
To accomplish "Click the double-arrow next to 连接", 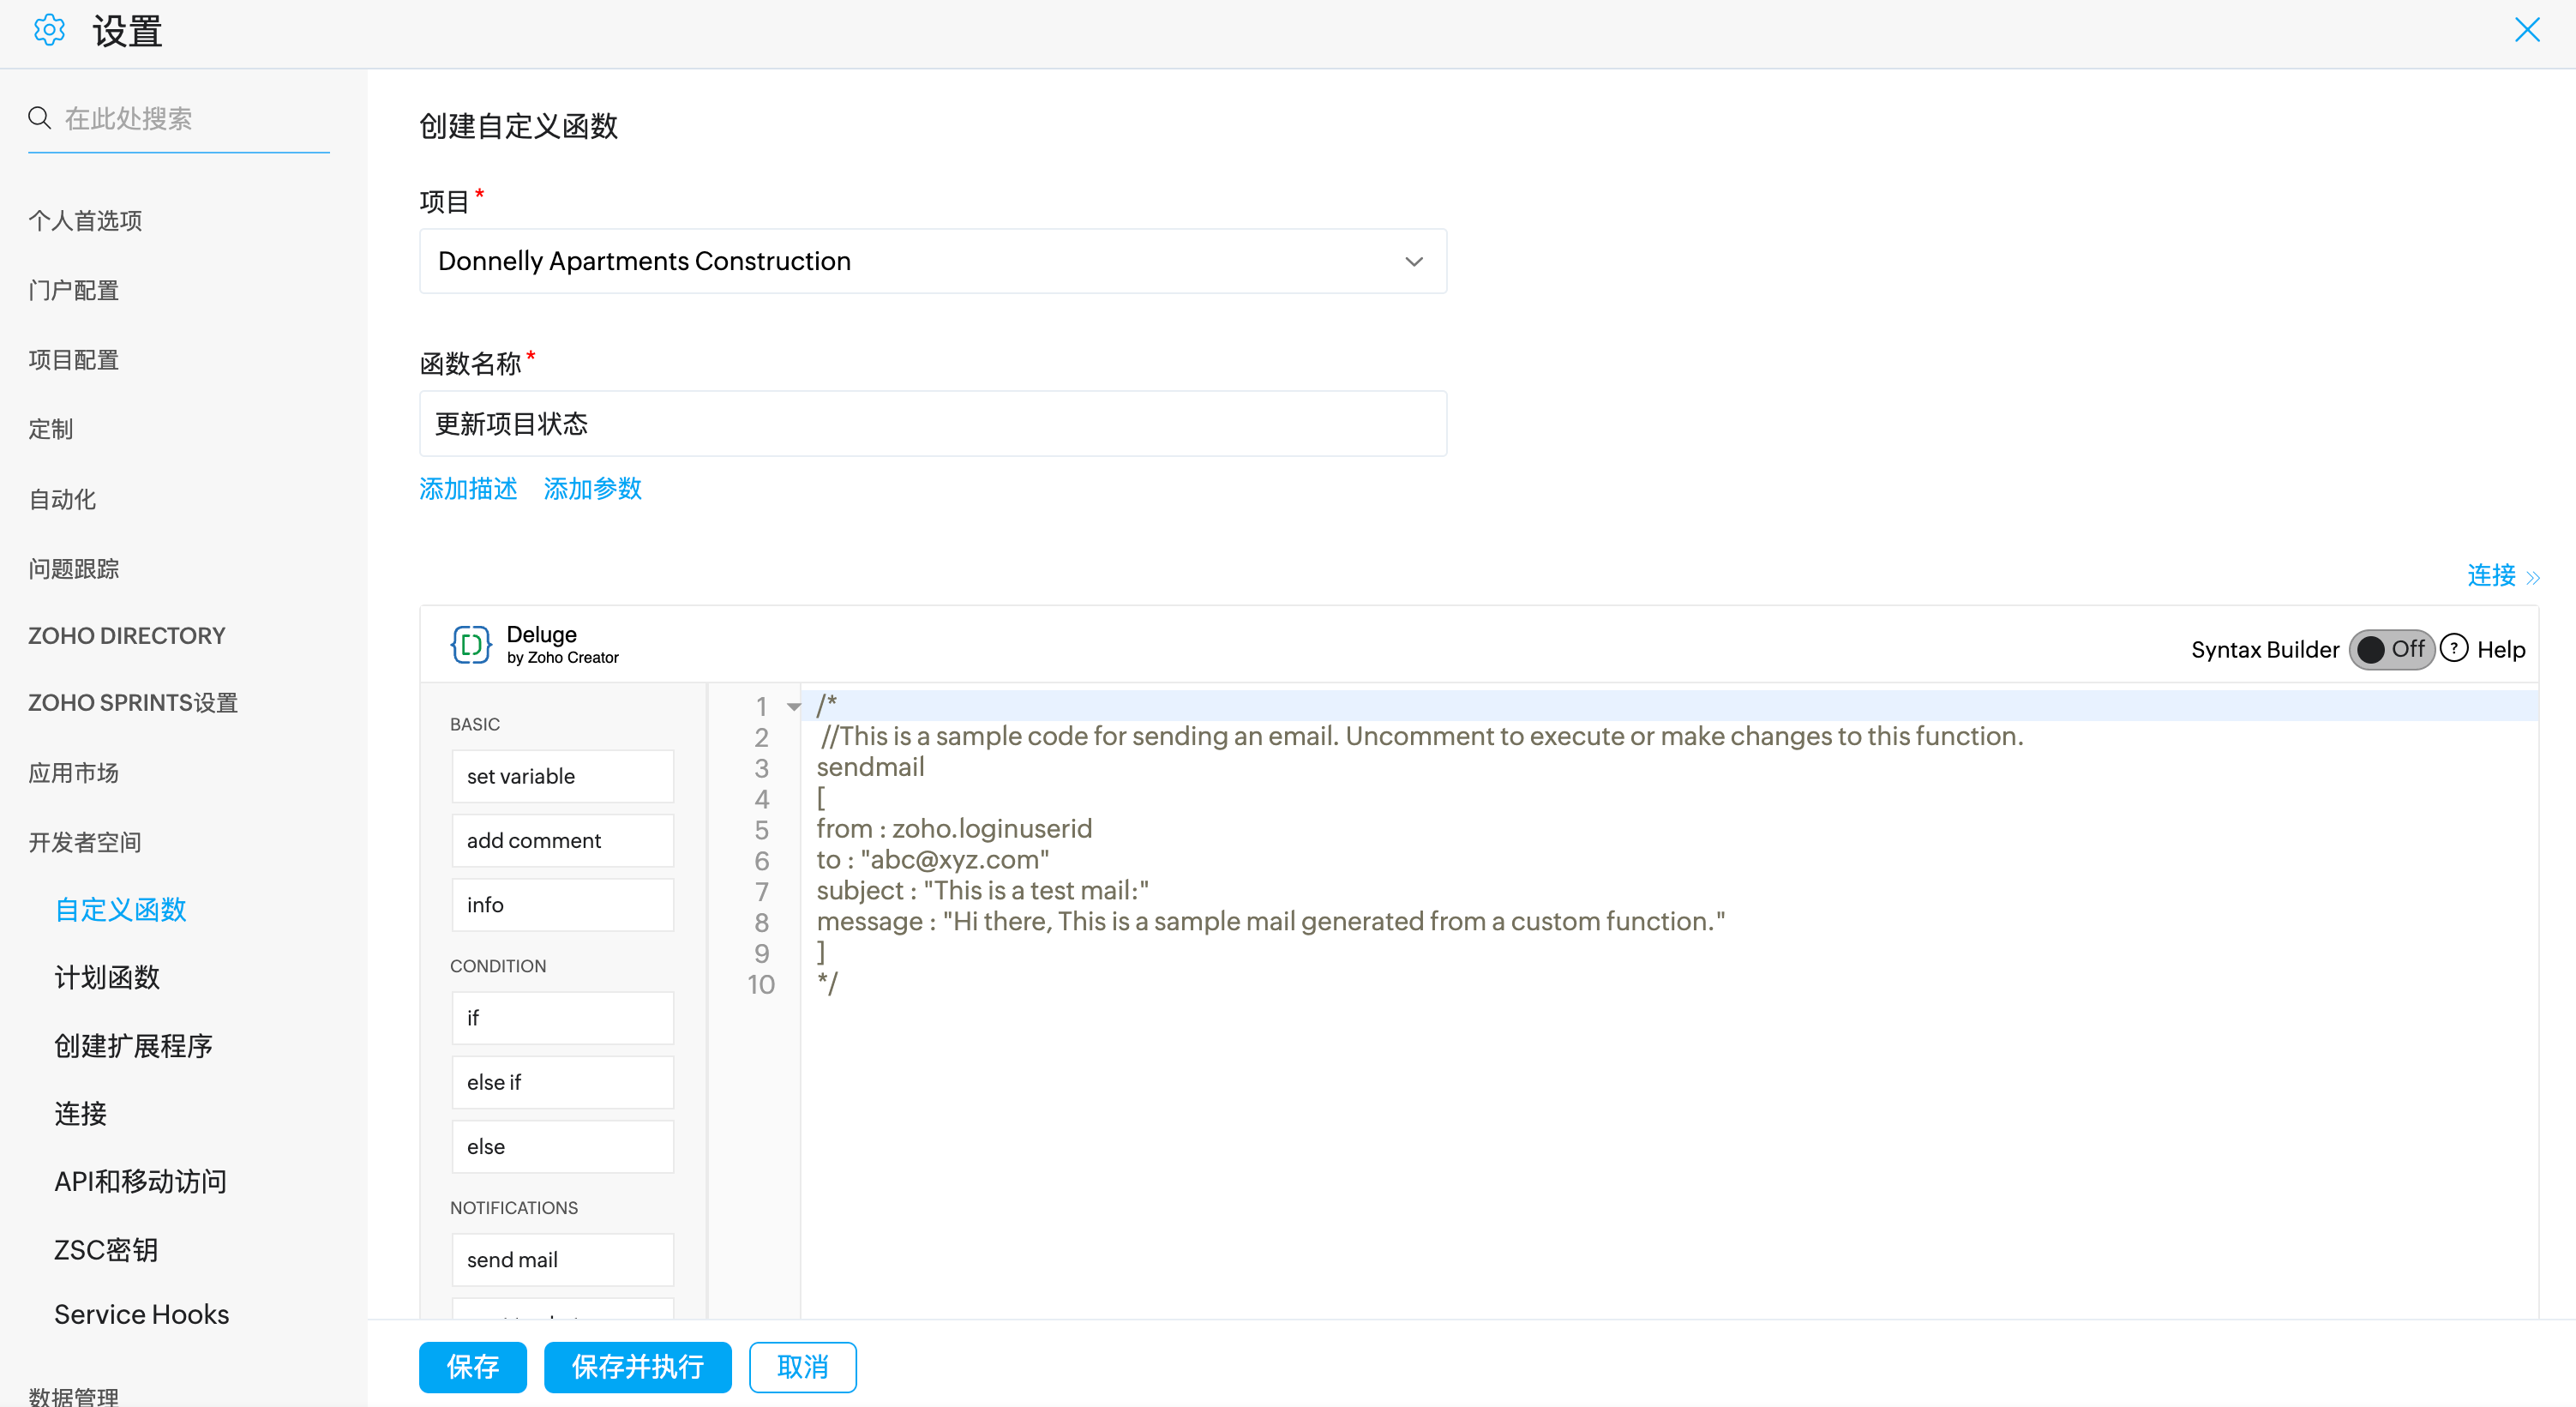I will click(x=2533, y=577).
